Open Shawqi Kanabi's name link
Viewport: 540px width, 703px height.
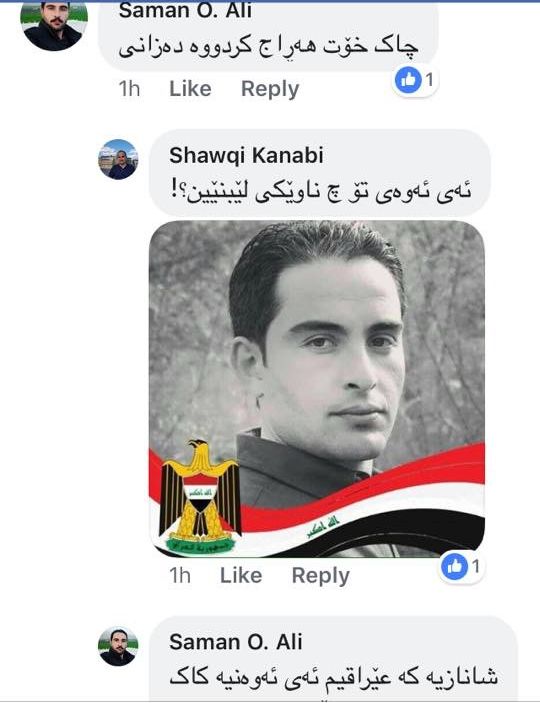pos(246,156)
